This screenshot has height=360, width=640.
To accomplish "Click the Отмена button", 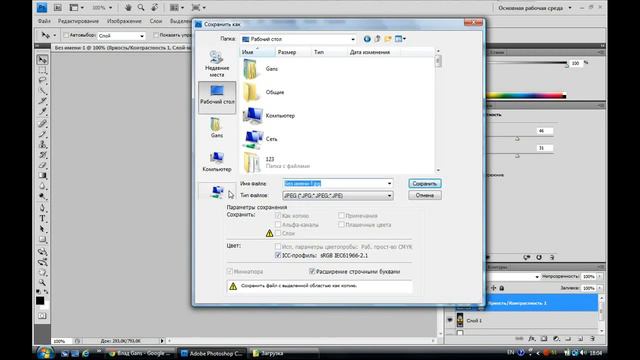I will tap(424, 195).
